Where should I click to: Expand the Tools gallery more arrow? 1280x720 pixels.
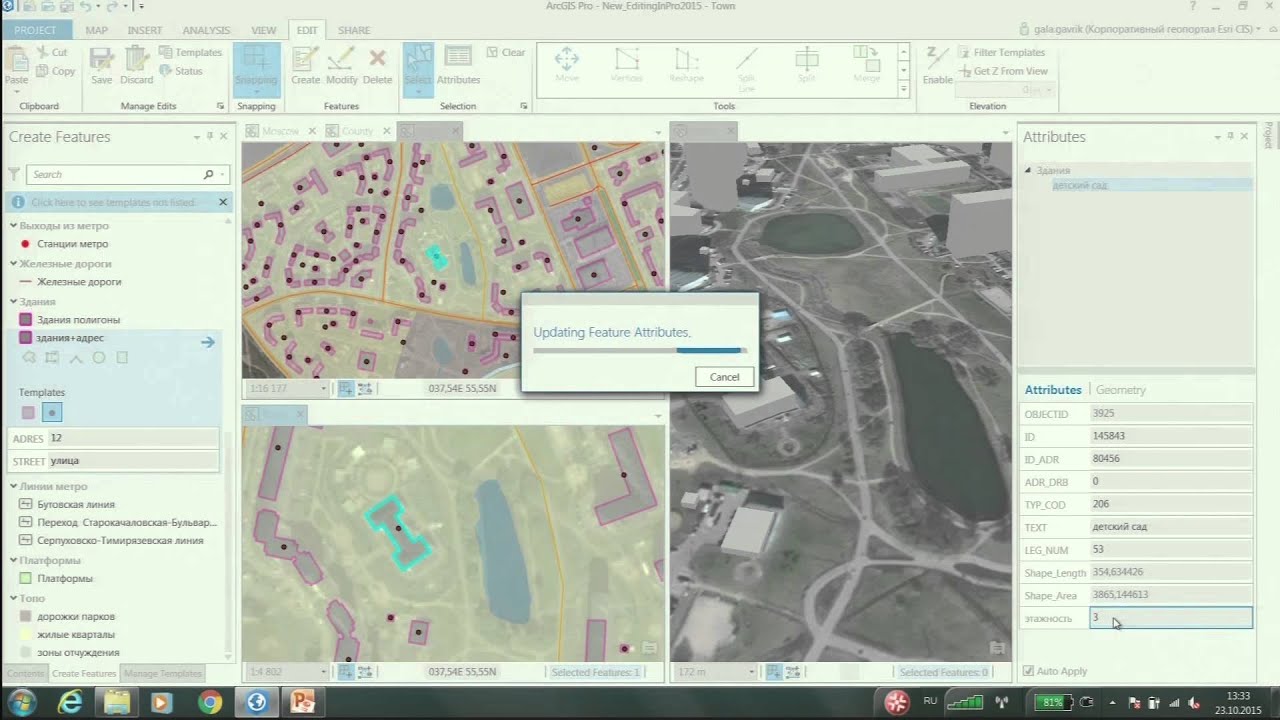(904, 88)
